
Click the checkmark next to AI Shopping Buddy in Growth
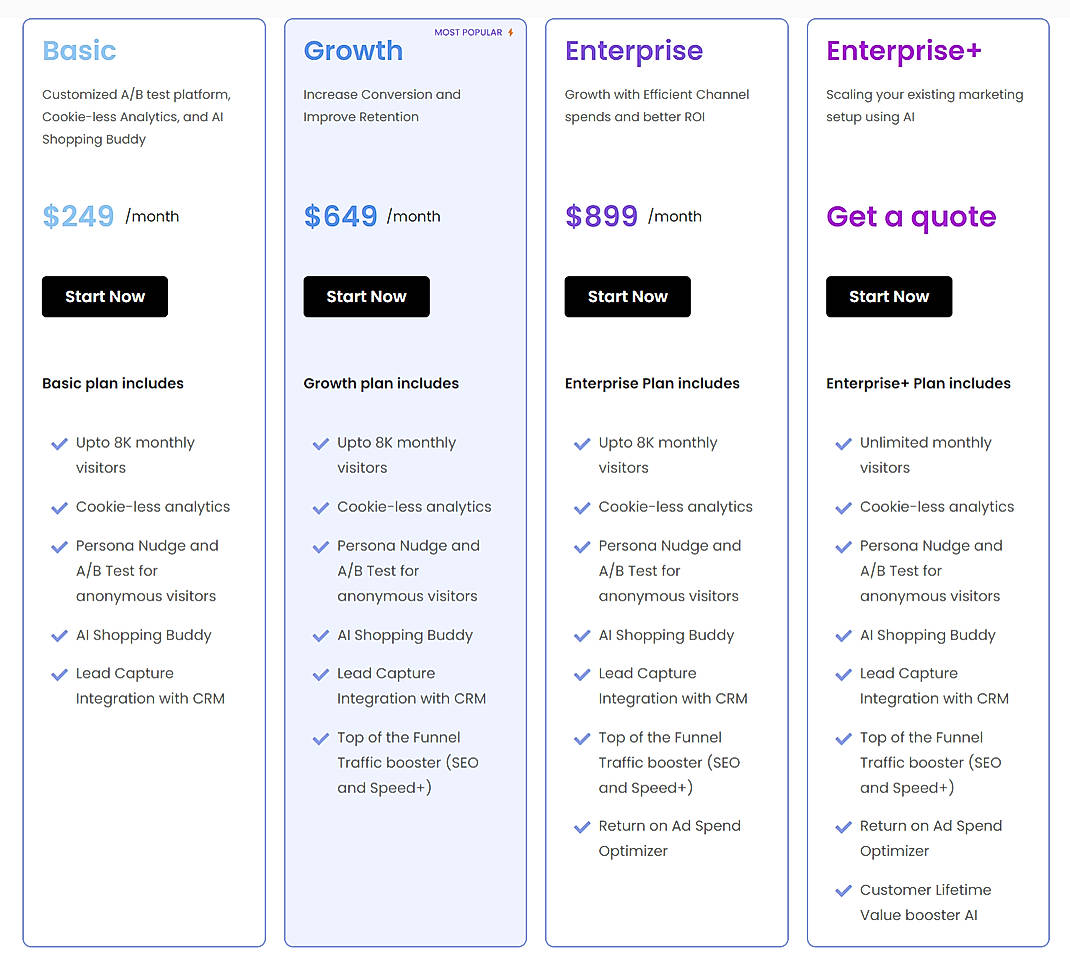(321, 635)
